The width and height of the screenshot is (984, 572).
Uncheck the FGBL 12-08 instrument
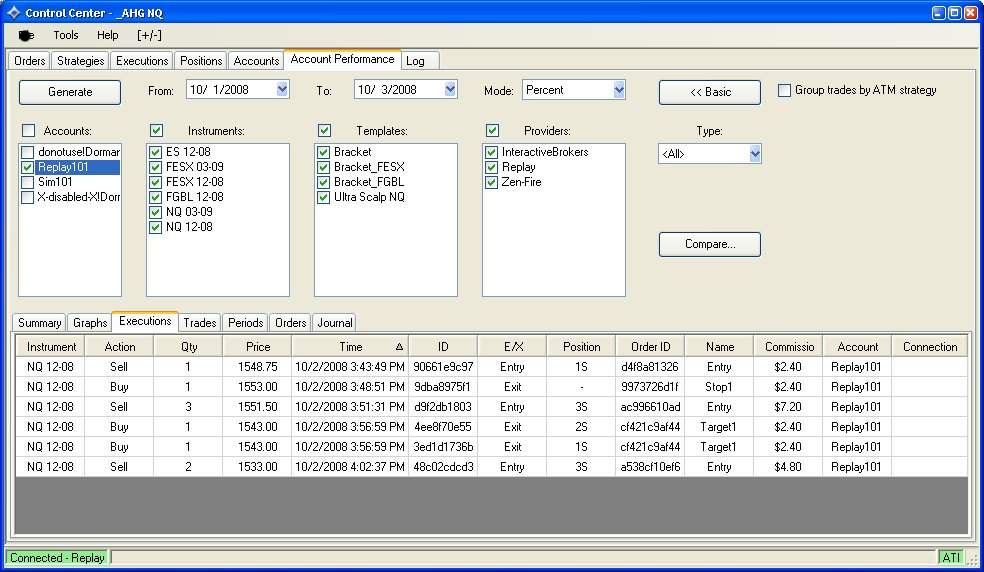click(x=156, y=197)
